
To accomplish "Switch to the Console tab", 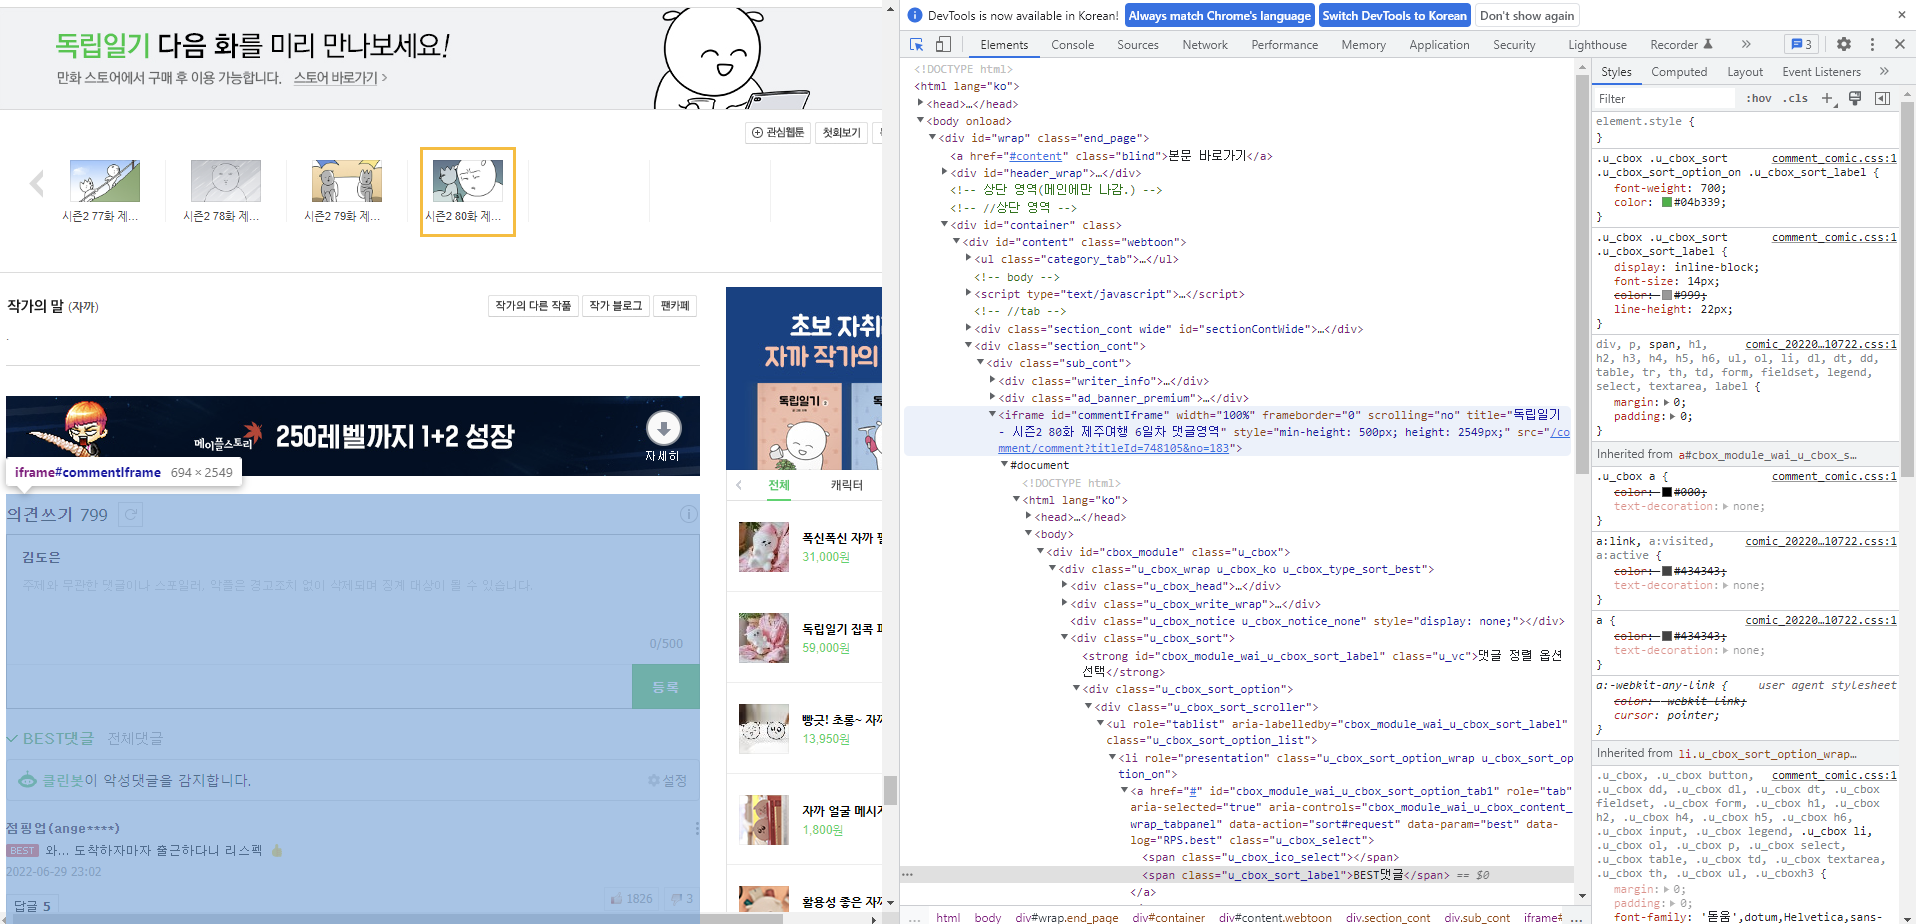I will click(x=1072, y=45).
